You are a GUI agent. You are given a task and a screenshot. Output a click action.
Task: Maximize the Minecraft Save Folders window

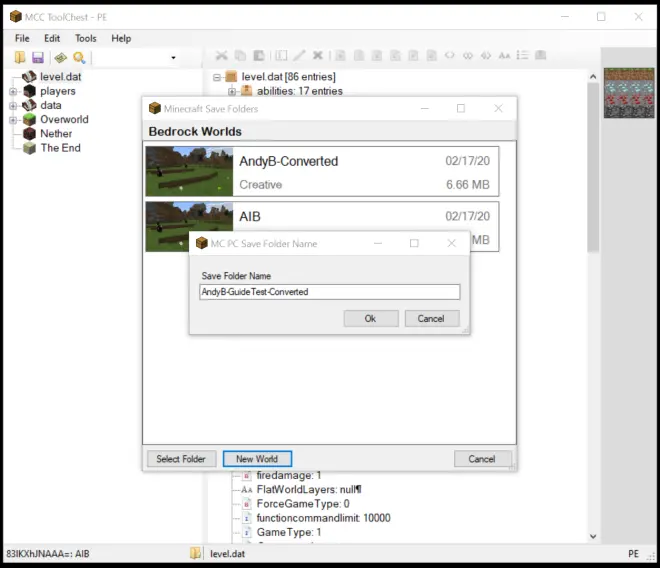point(461,109)
